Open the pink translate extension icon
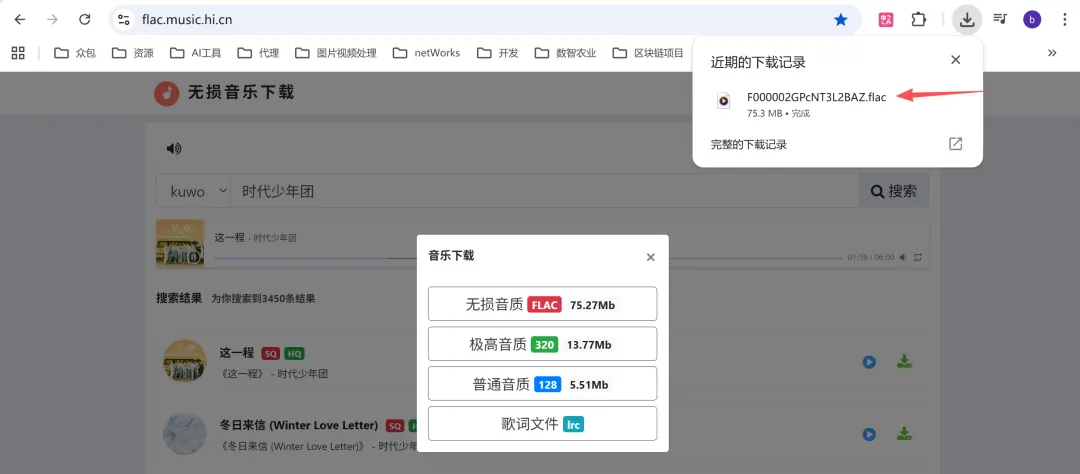Image resolution: width=1080 pixels, height=474 pixels. tap(886, 20)
